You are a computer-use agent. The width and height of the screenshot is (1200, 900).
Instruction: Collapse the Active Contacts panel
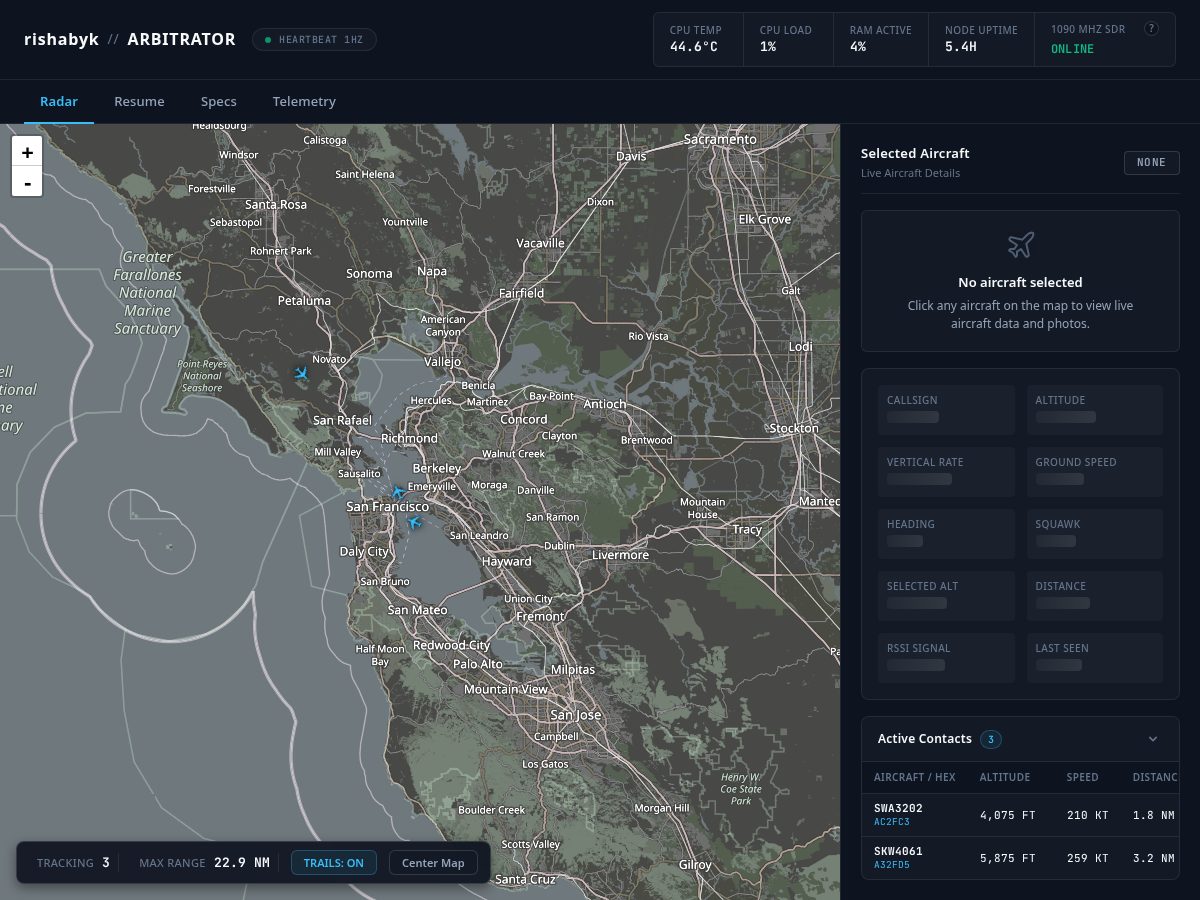click(1153, 739)
